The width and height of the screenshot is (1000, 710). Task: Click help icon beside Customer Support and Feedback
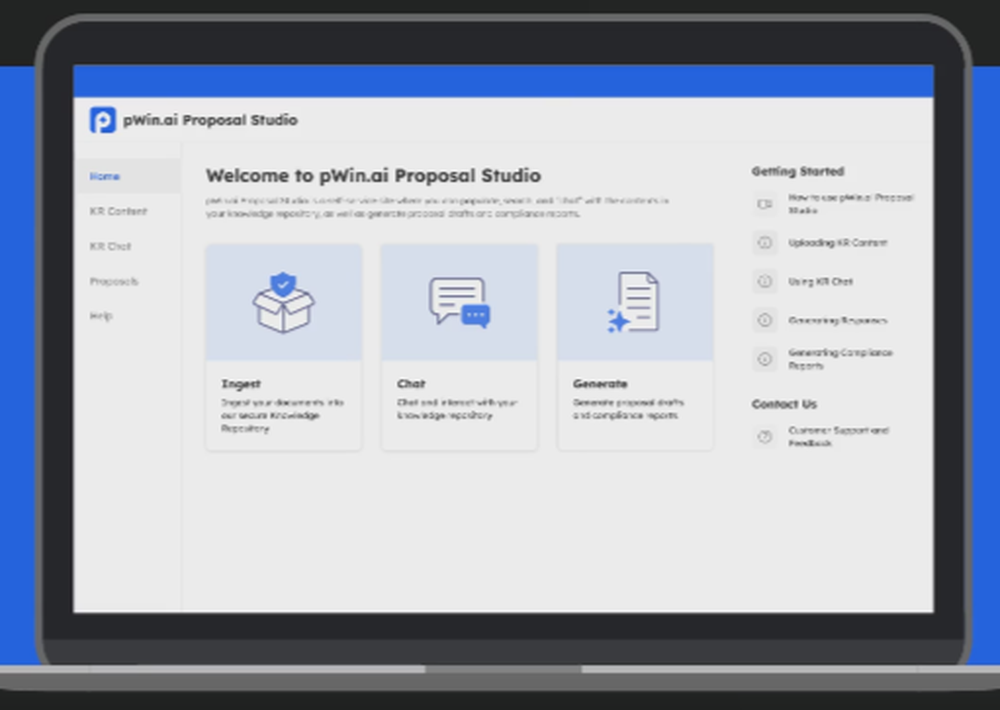click(x=765, y=436)
